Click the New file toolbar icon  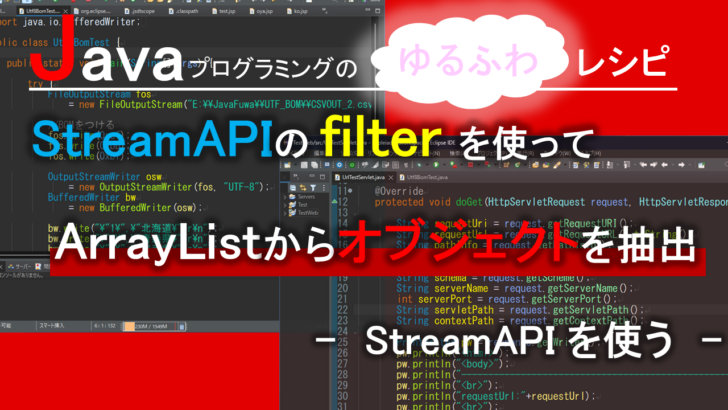287,165
